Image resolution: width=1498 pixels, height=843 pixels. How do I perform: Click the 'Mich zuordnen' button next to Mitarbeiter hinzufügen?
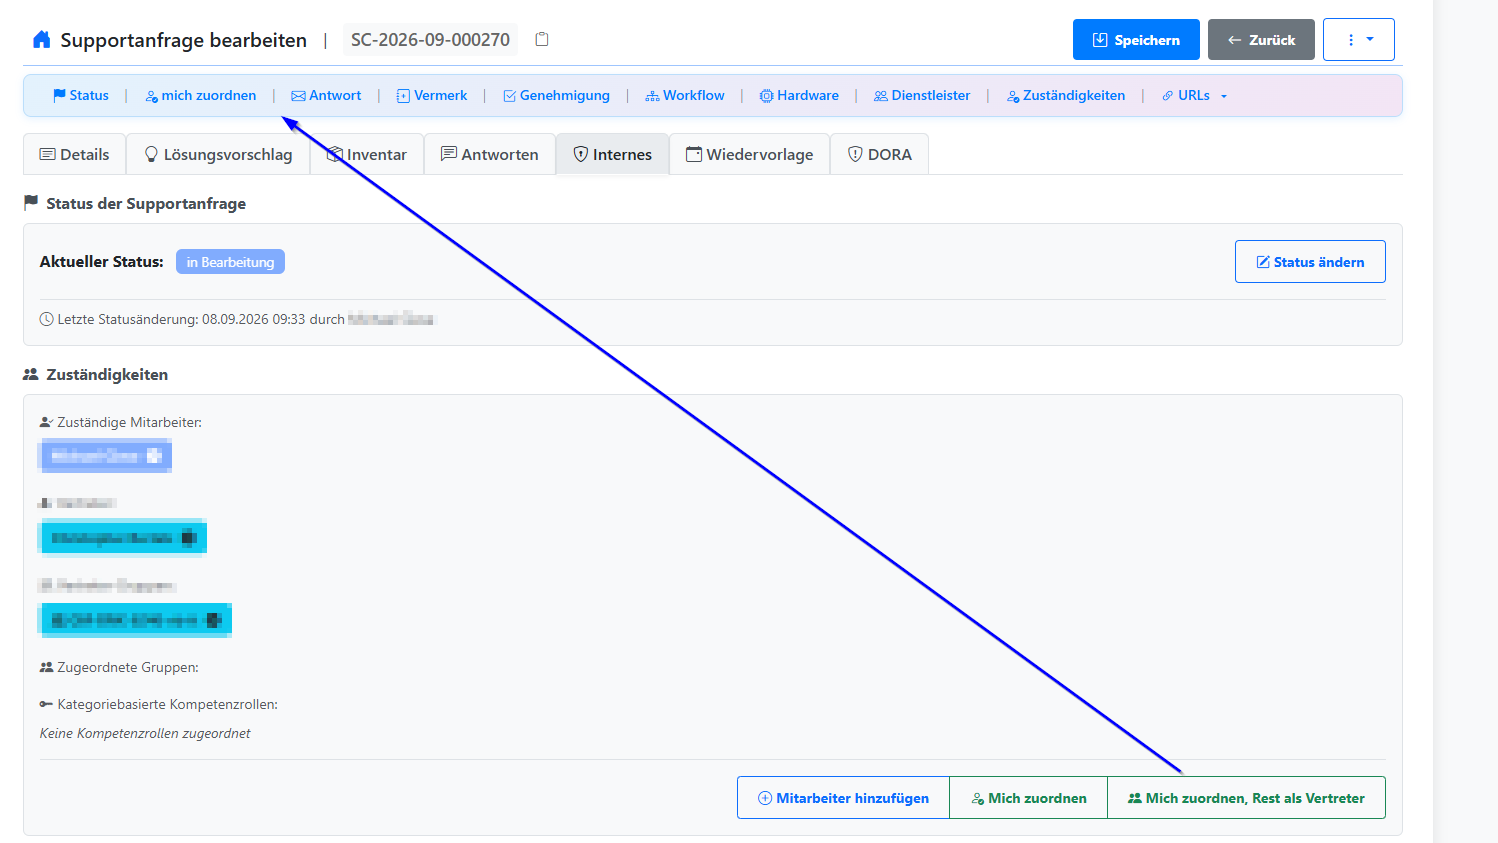(x=1028, y=798)
